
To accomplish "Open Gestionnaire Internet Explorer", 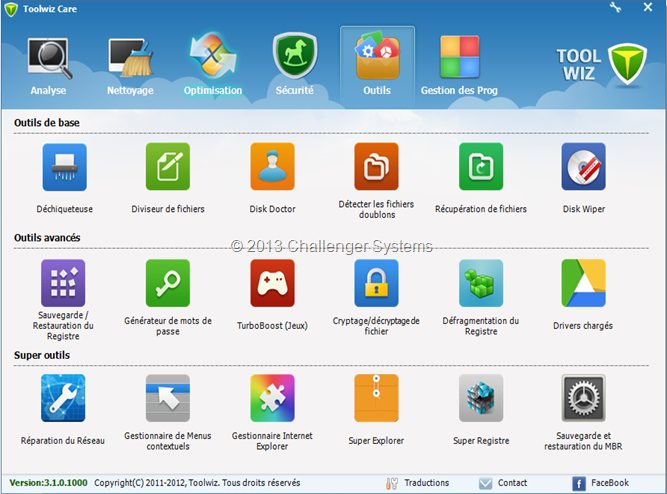I will [273, 398].
